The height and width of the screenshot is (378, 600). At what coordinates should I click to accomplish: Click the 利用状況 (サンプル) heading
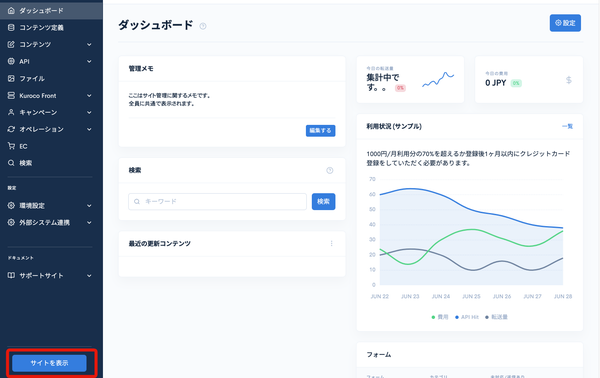[394, 126]
